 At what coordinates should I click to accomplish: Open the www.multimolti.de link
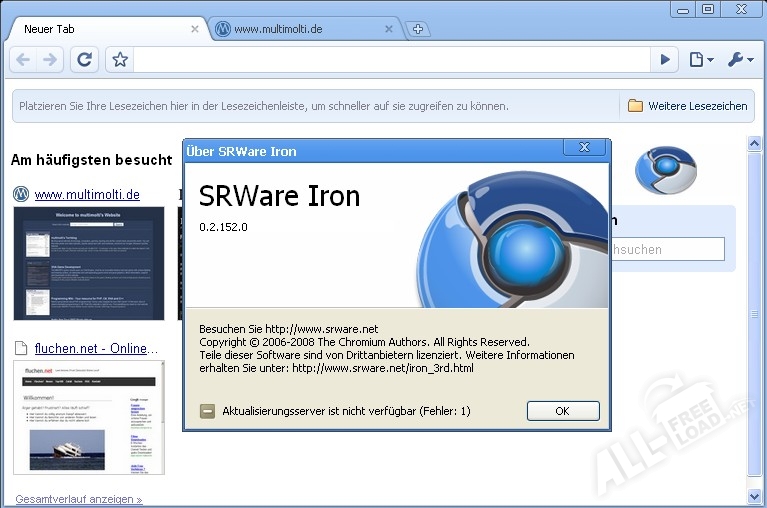[x=87, y=194]
